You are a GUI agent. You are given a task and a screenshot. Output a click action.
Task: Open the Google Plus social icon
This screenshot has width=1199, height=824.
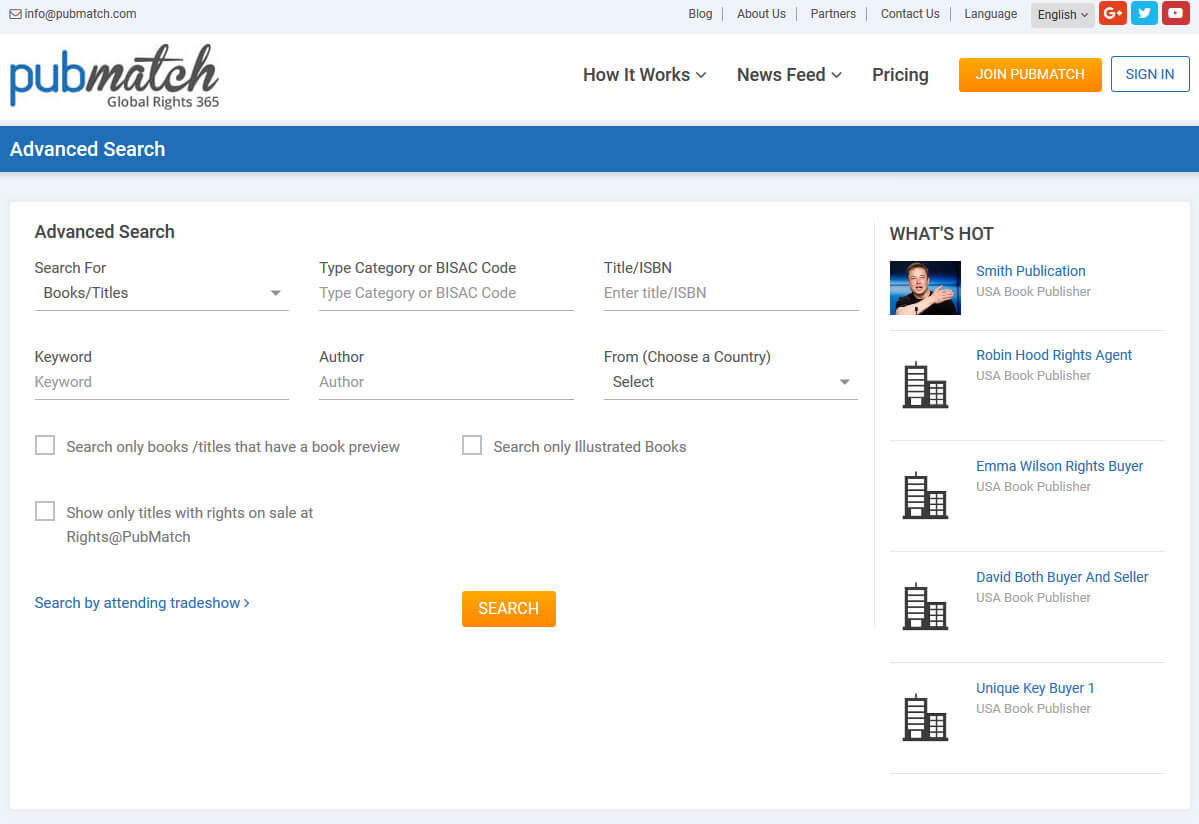(x=1113, y=13)
